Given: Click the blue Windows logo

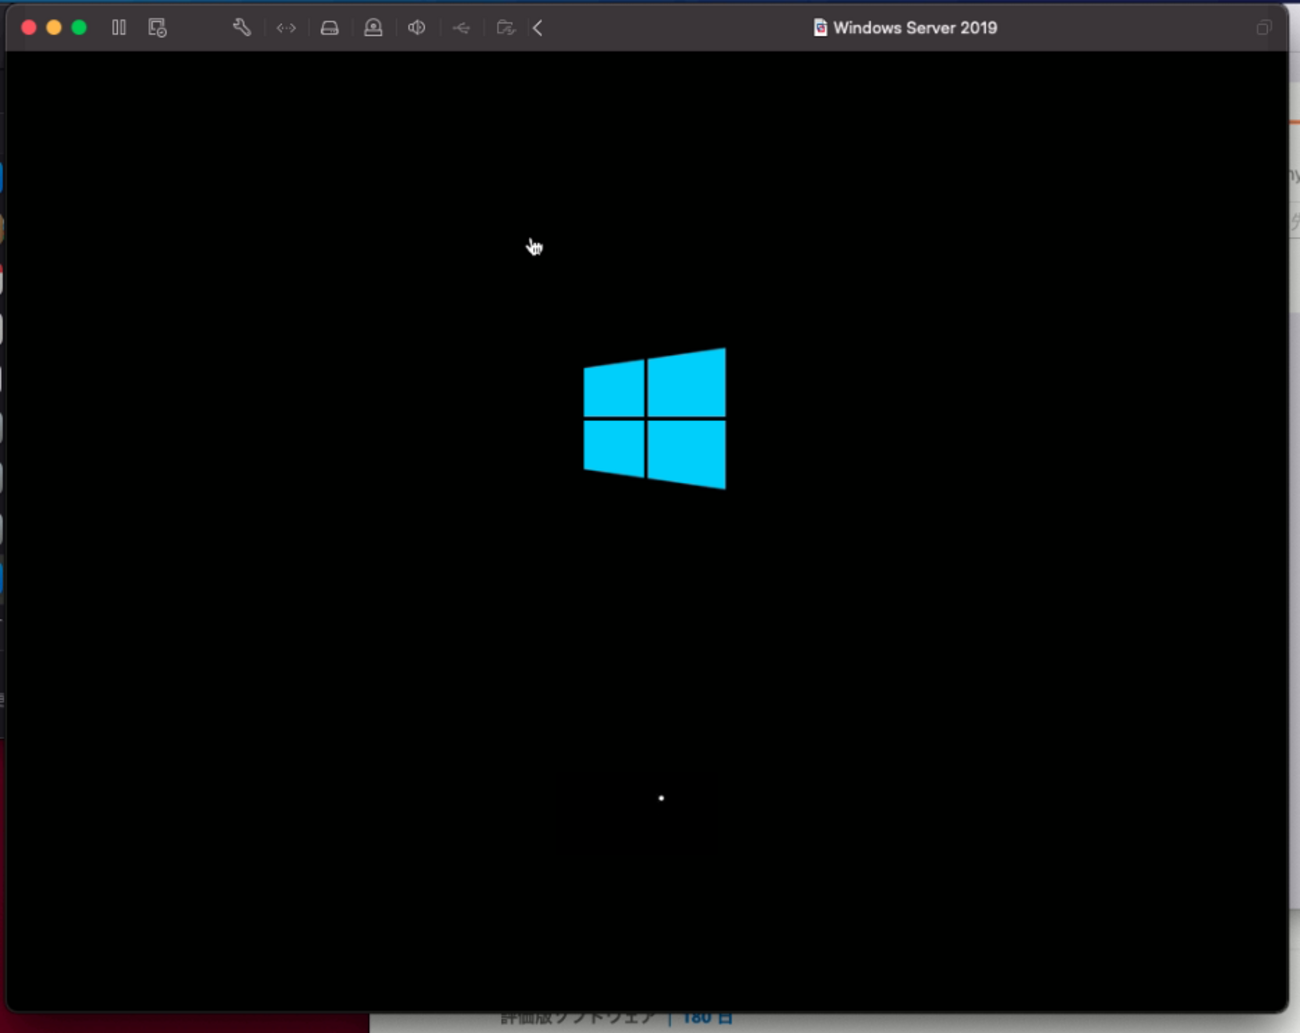Looking at the screenshot, I should [x=655, y=418].
